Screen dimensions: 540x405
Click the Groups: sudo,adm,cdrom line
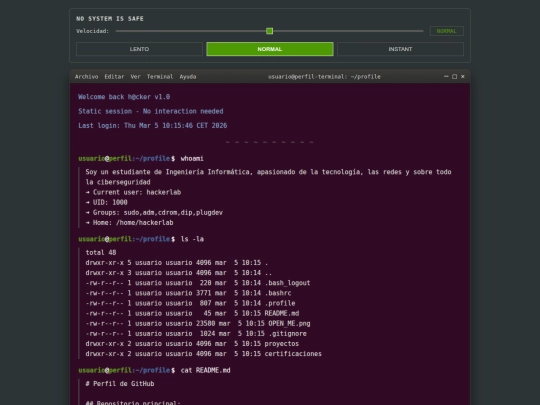click(x=154, y=212)
